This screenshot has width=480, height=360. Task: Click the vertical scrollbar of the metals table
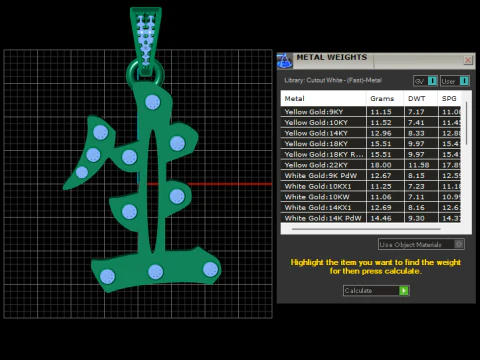(x=466, y=123)
